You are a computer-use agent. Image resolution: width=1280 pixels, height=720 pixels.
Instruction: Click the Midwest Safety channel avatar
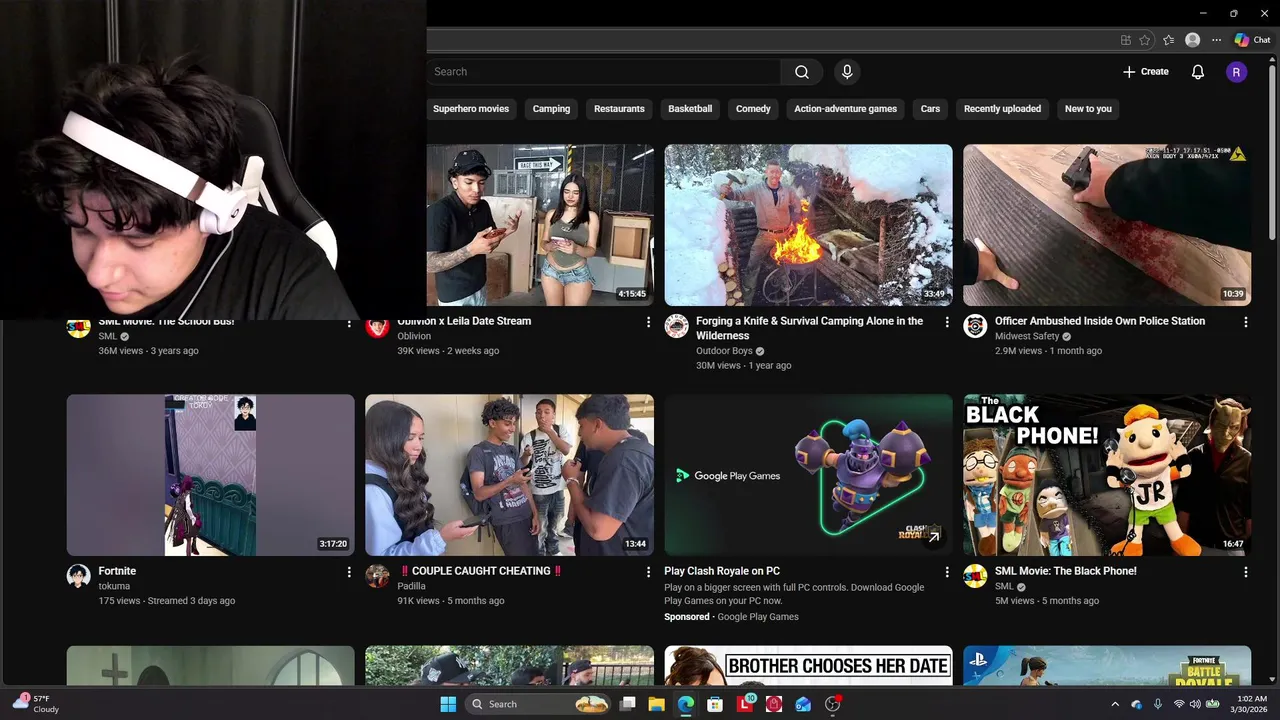coord(975,326)
